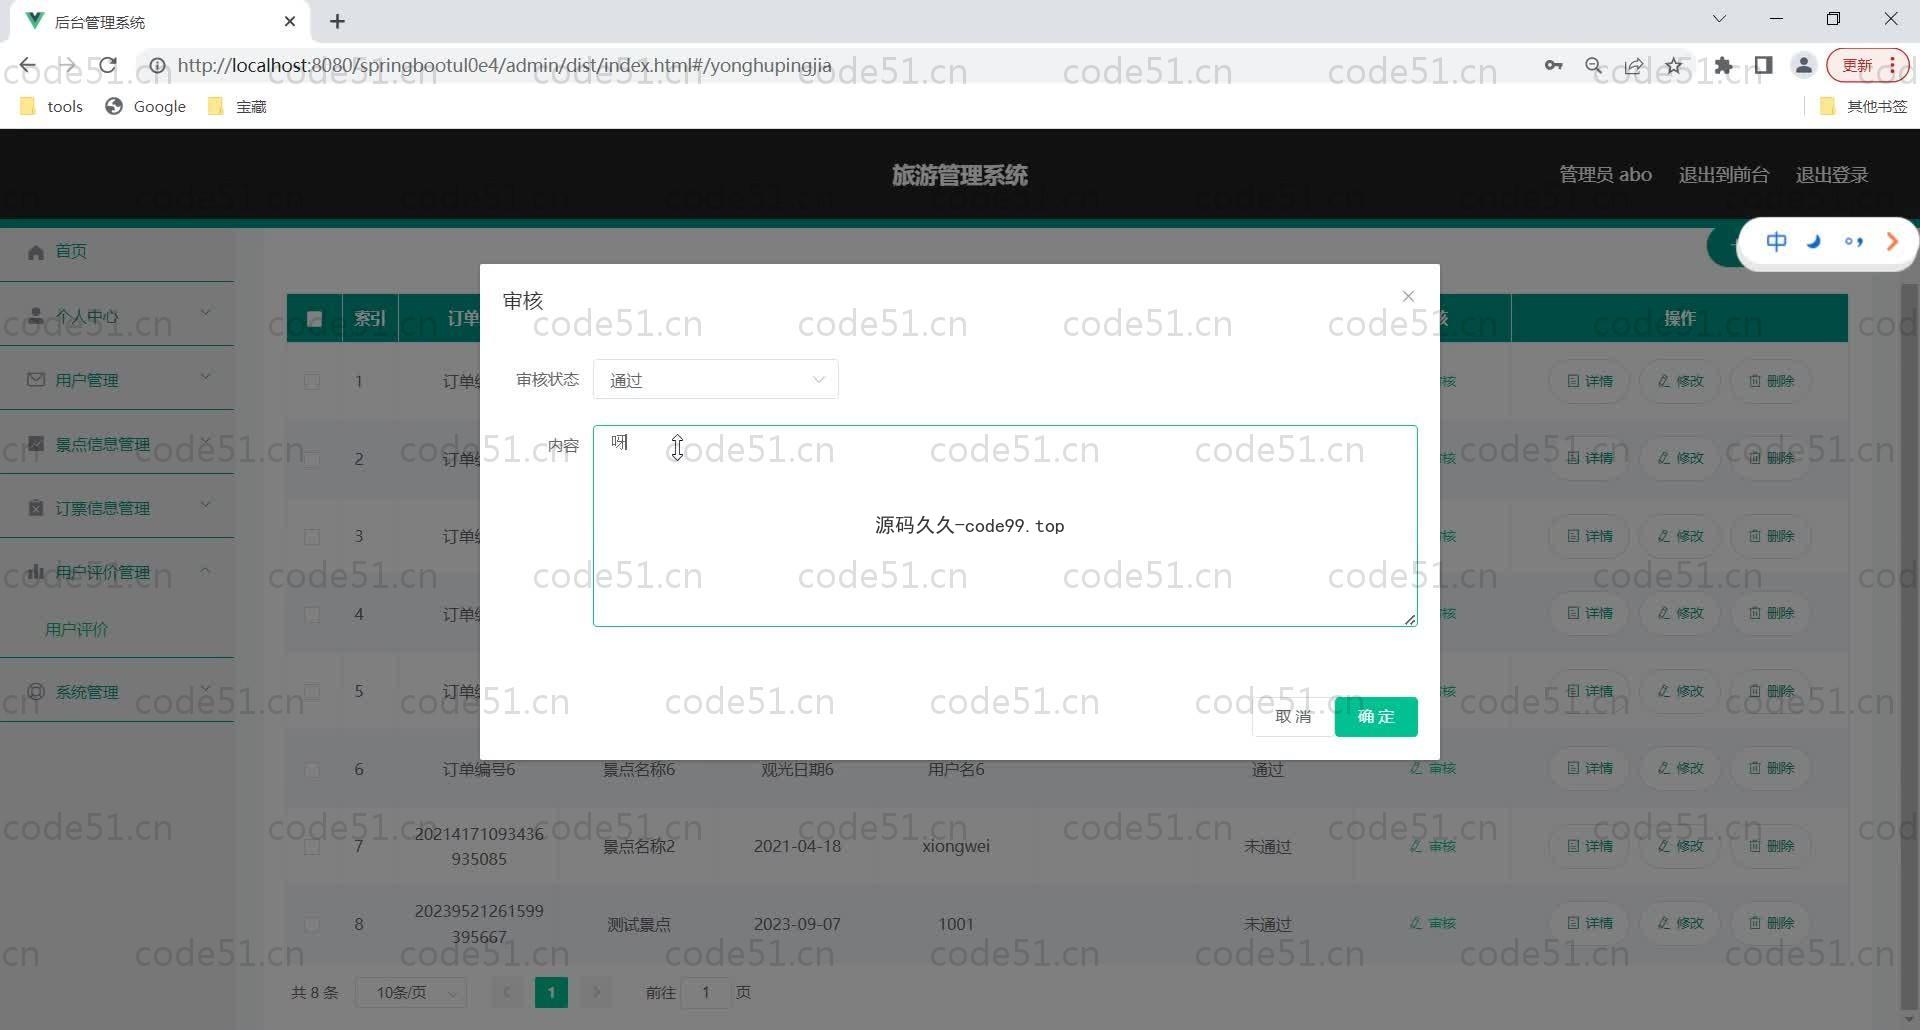This screenshot has height=1030, width=1920.
Task: Expand the 订票信息管理 sidebar menu
Action: (x=117, y=507)
